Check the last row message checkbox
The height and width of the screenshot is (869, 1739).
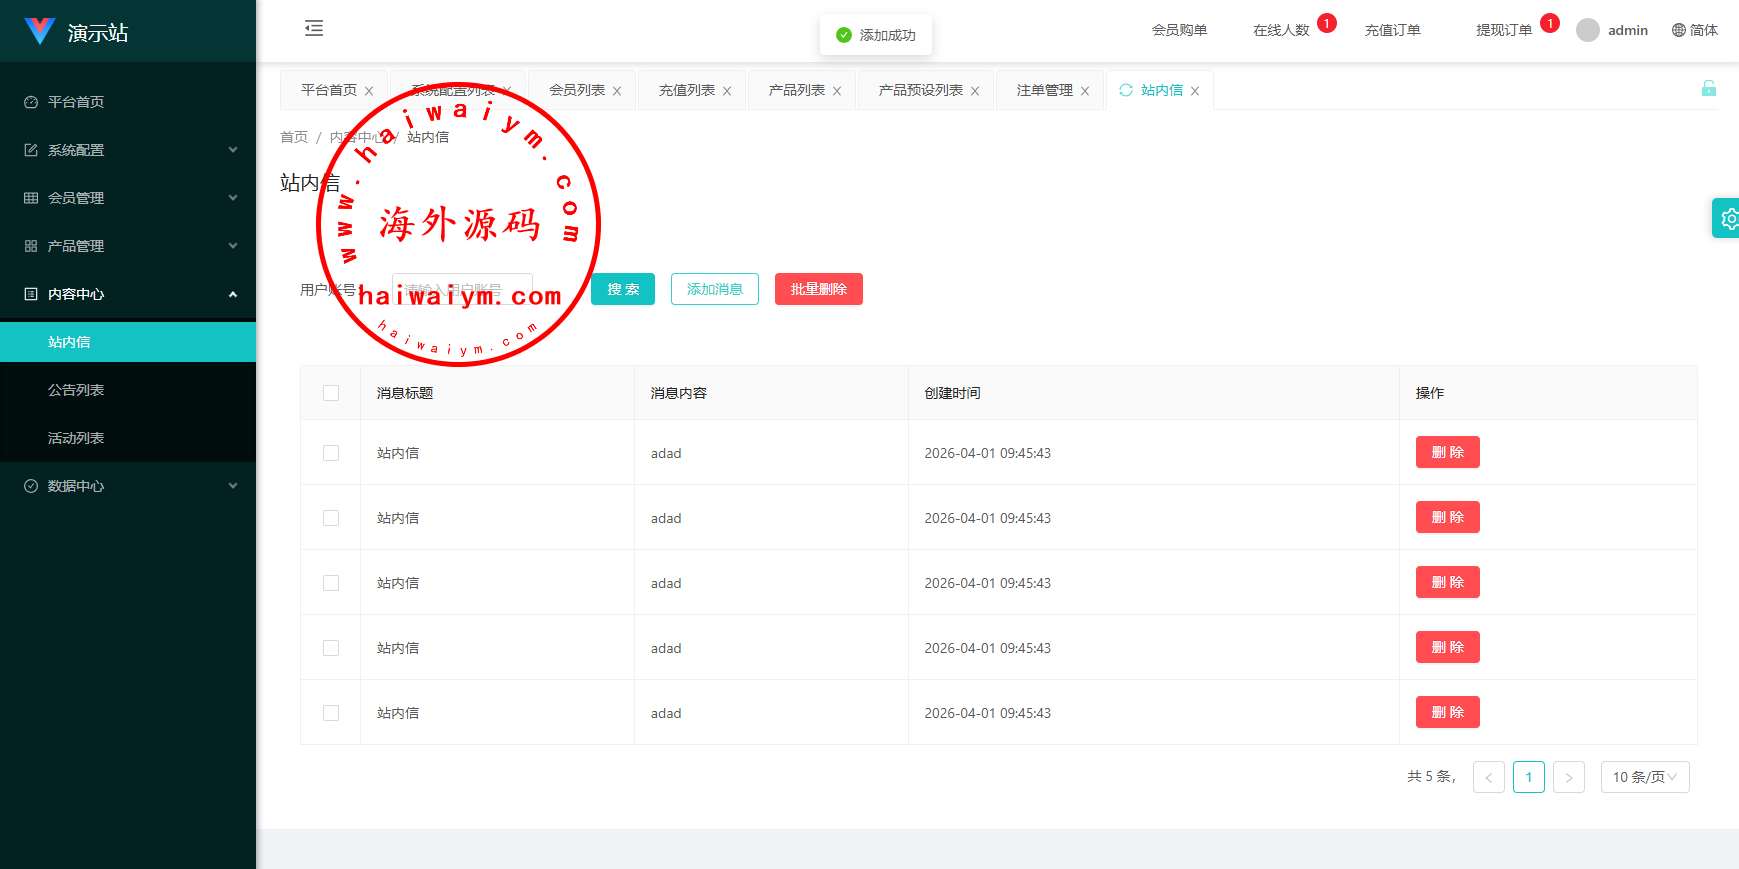(331, 713)
